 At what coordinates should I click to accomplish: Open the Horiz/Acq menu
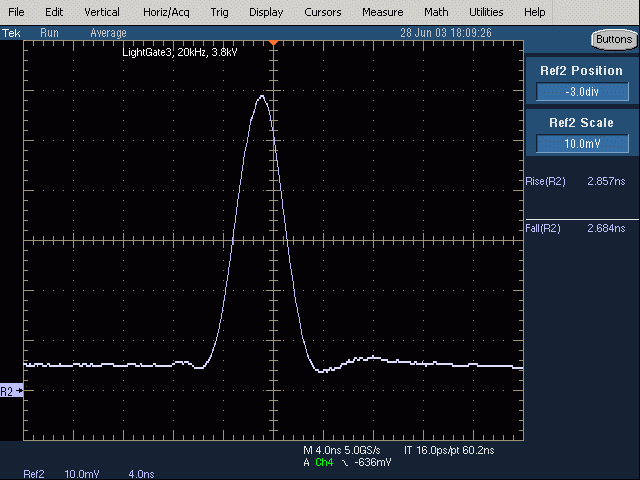tap(166, 12)
